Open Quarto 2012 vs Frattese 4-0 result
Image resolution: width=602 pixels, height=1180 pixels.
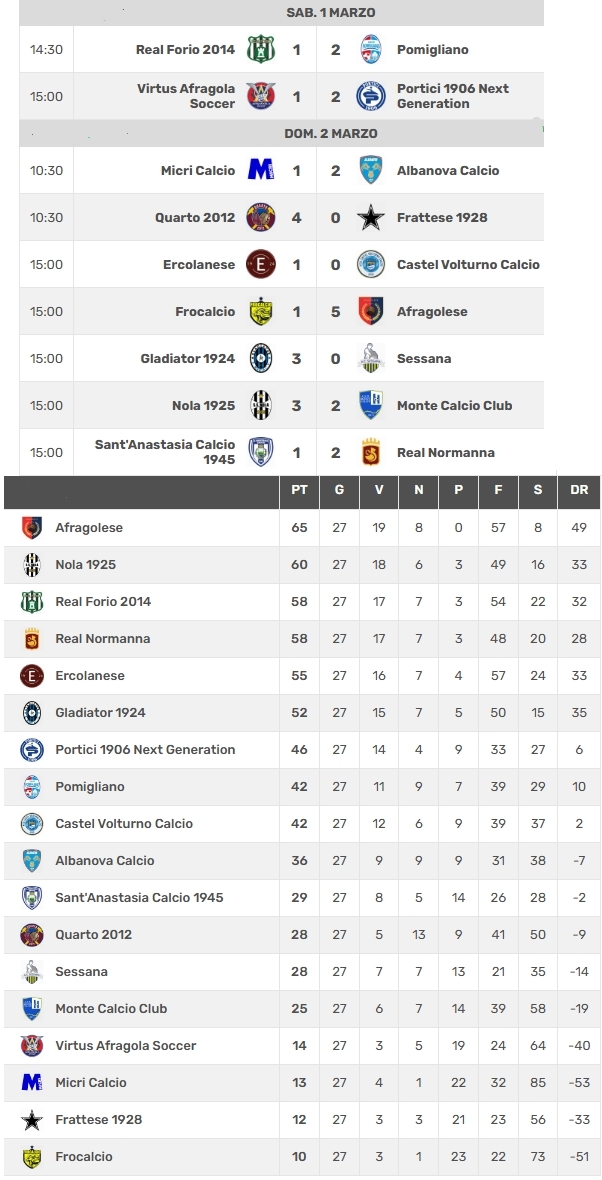(316, 217)
